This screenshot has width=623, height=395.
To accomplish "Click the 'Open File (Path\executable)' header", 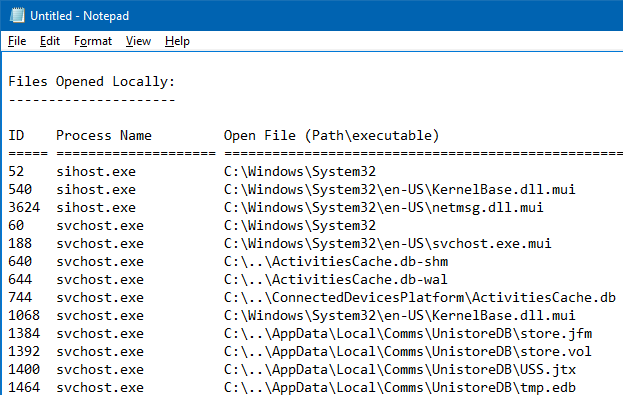I will 331,136.
